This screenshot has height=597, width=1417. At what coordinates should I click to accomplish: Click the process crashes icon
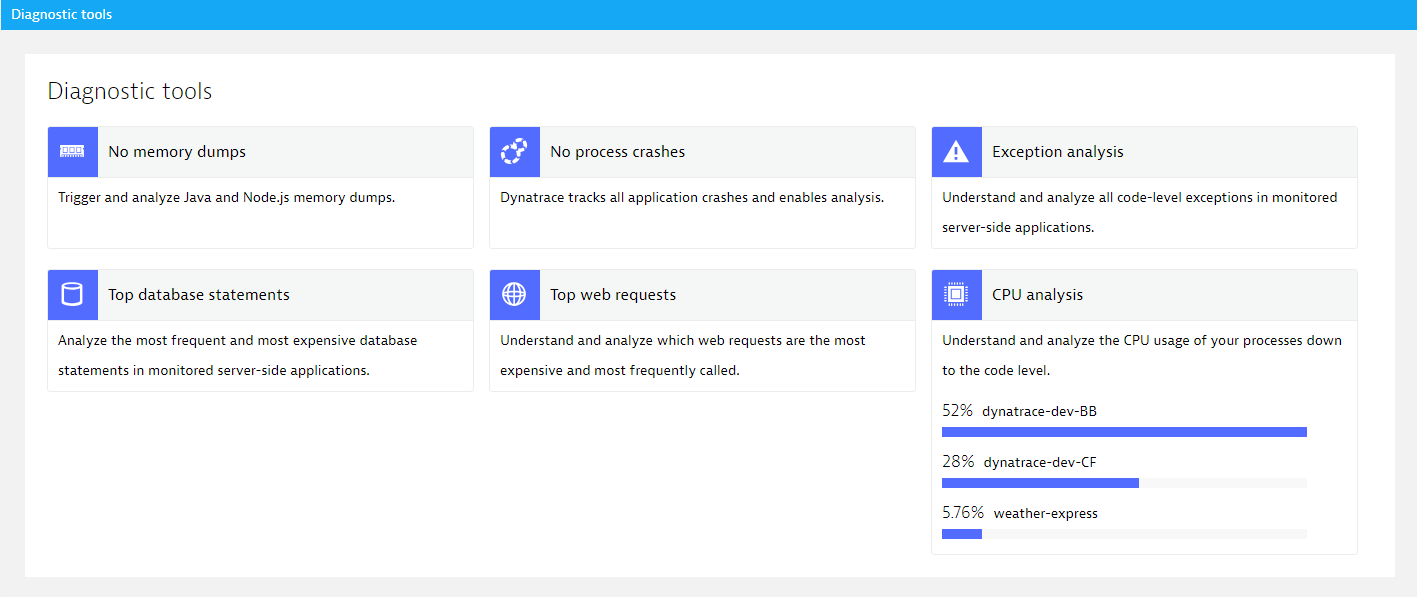514,152
